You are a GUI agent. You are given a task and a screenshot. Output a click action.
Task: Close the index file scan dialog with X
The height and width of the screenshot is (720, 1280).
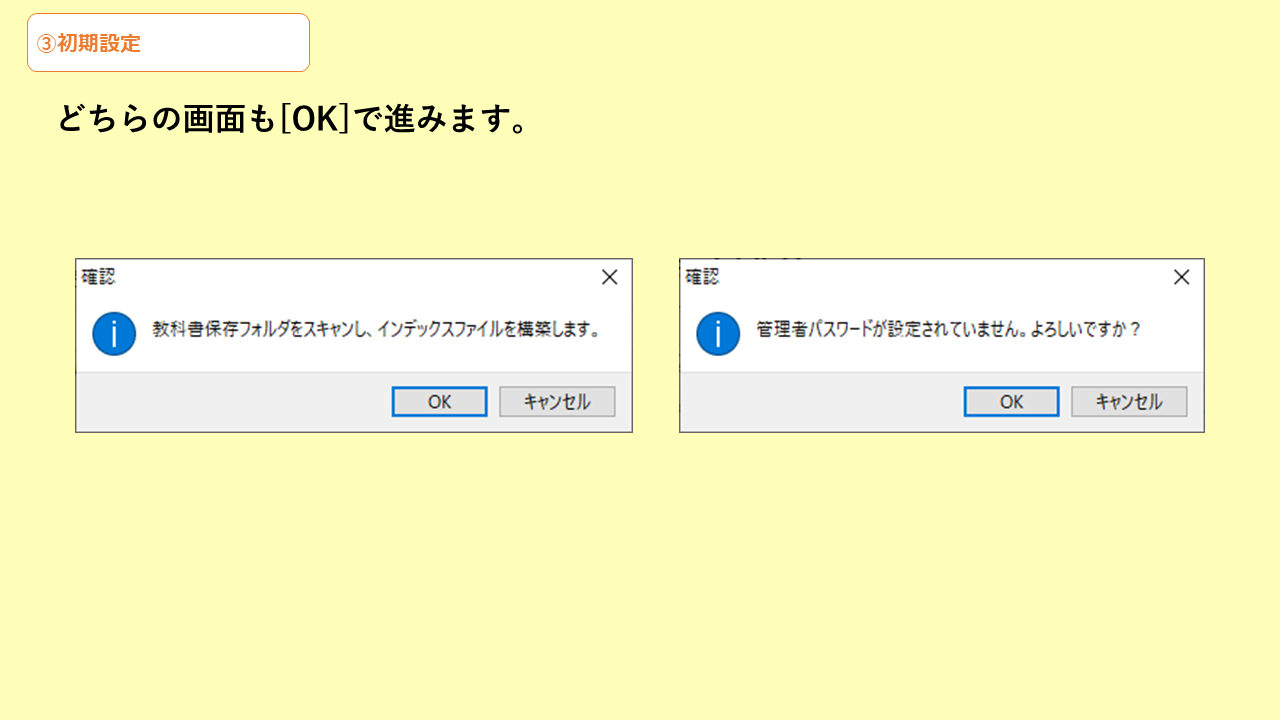[609, 278]
